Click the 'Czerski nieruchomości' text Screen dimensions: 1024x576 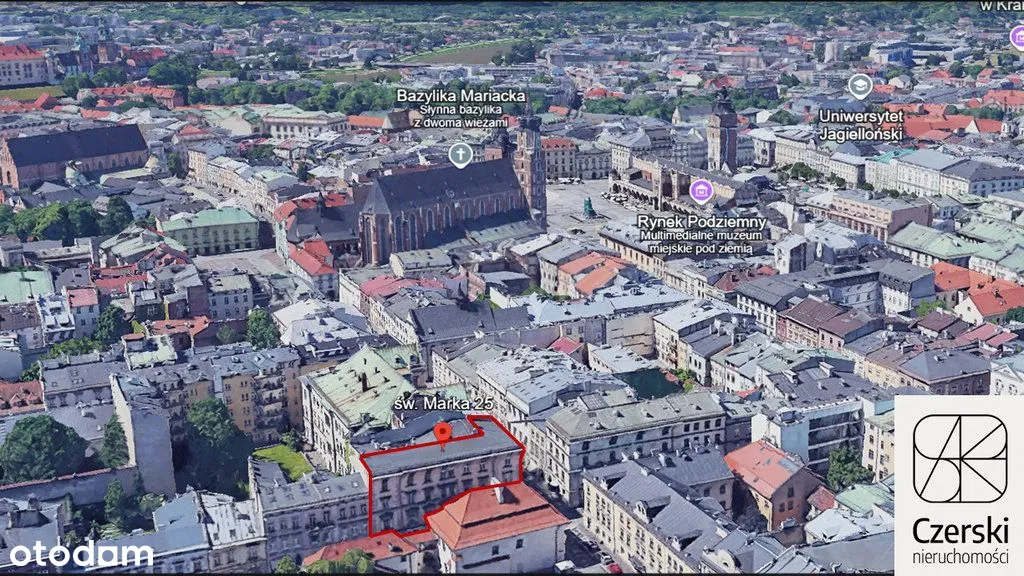959,540
